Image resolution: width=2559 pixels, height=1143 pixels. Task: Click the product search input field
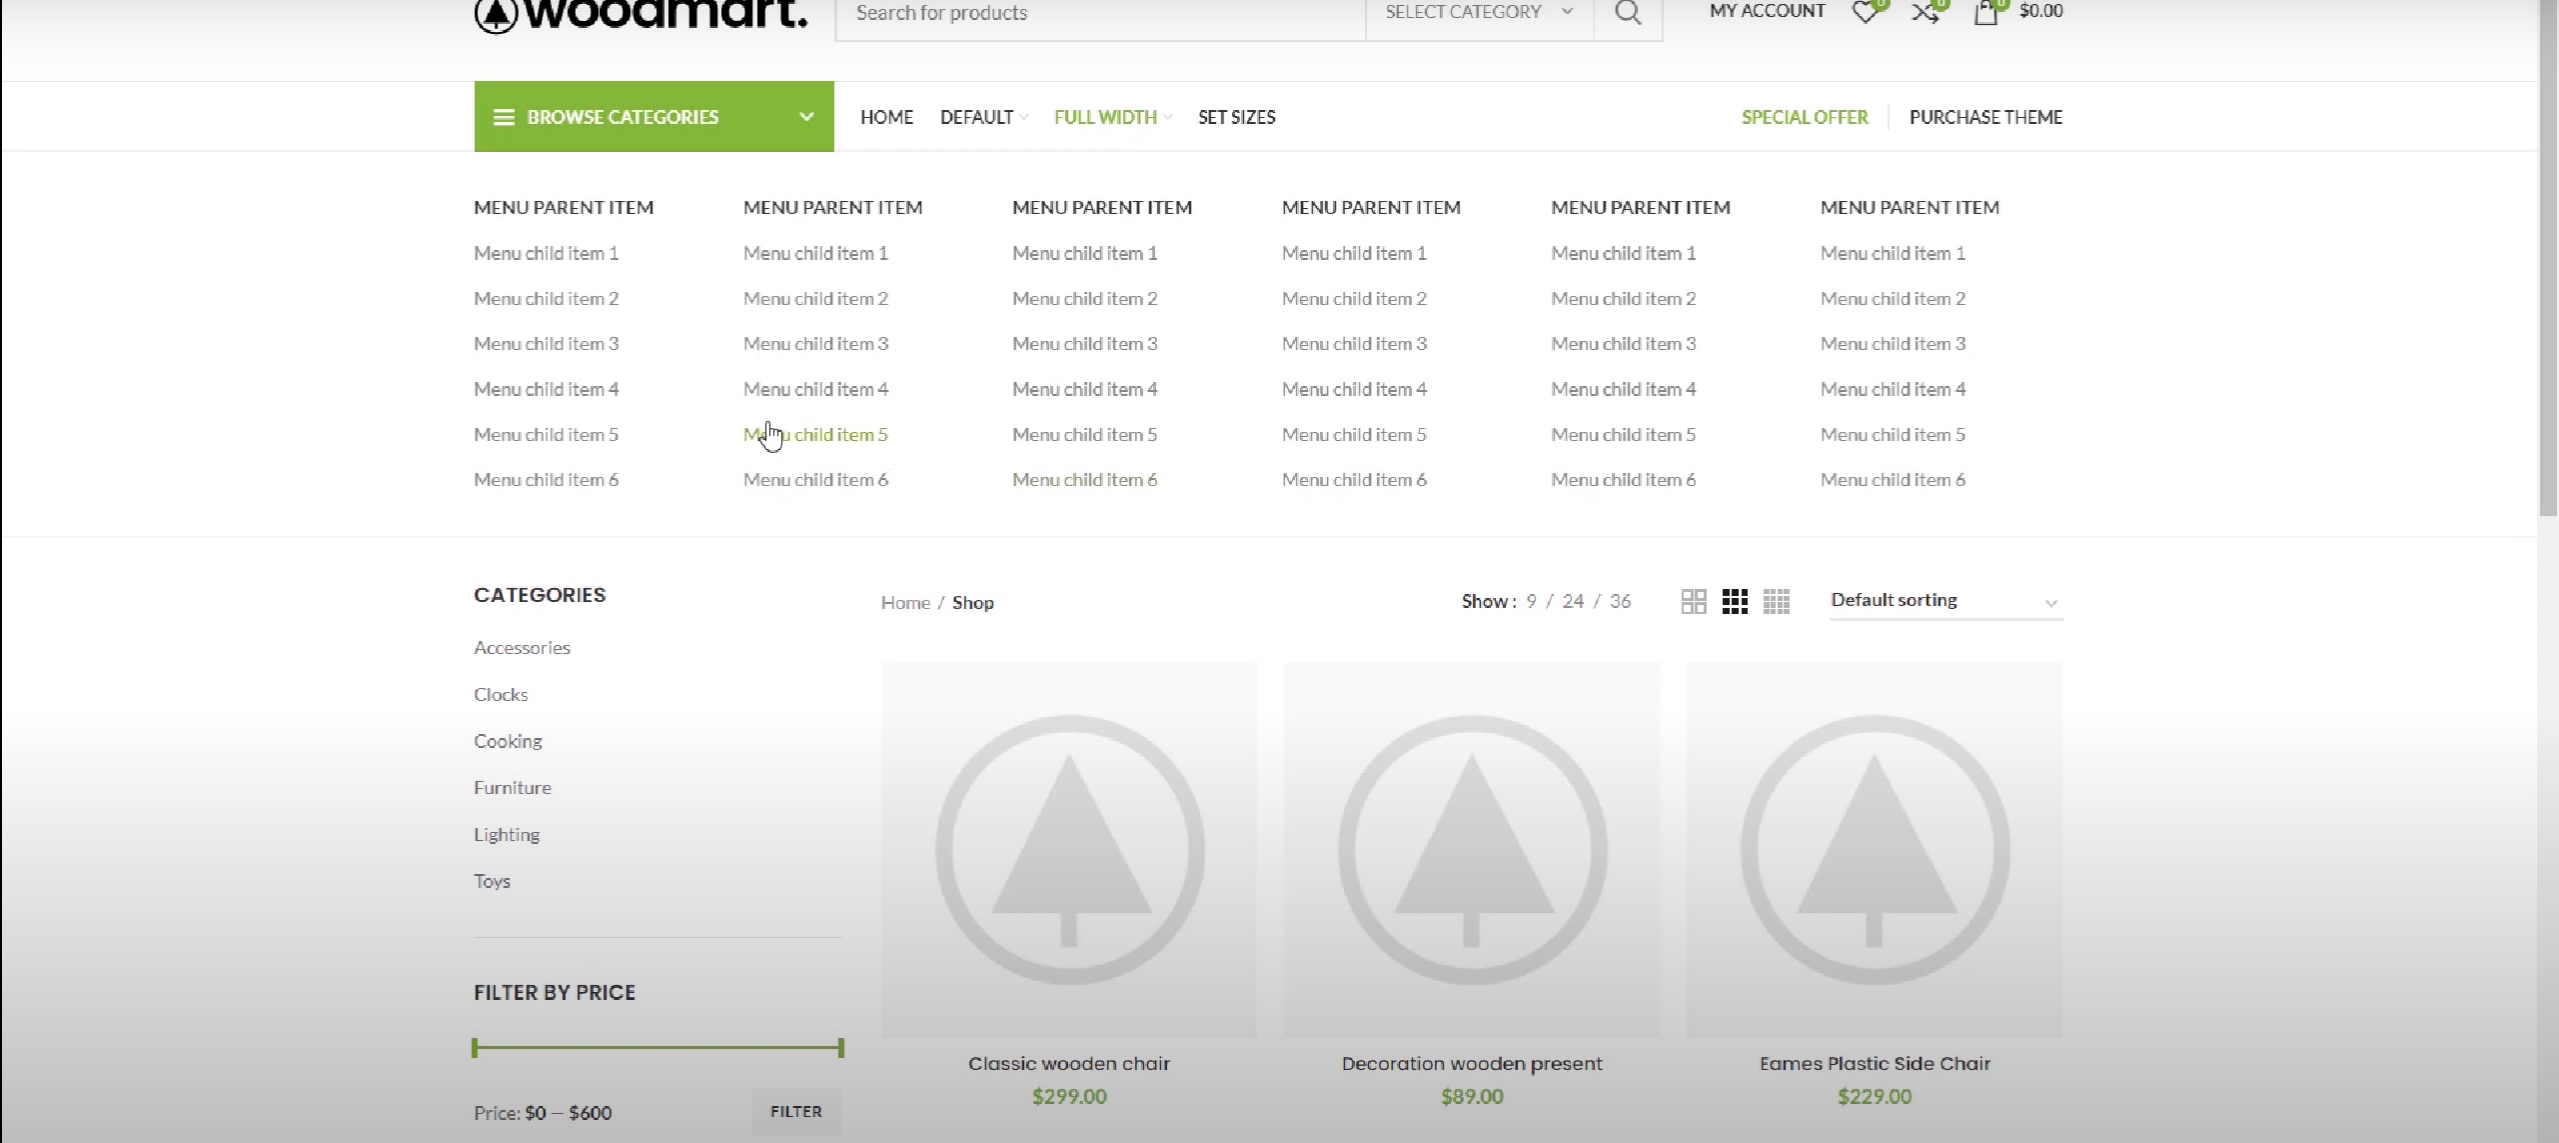coord(1098,14)
